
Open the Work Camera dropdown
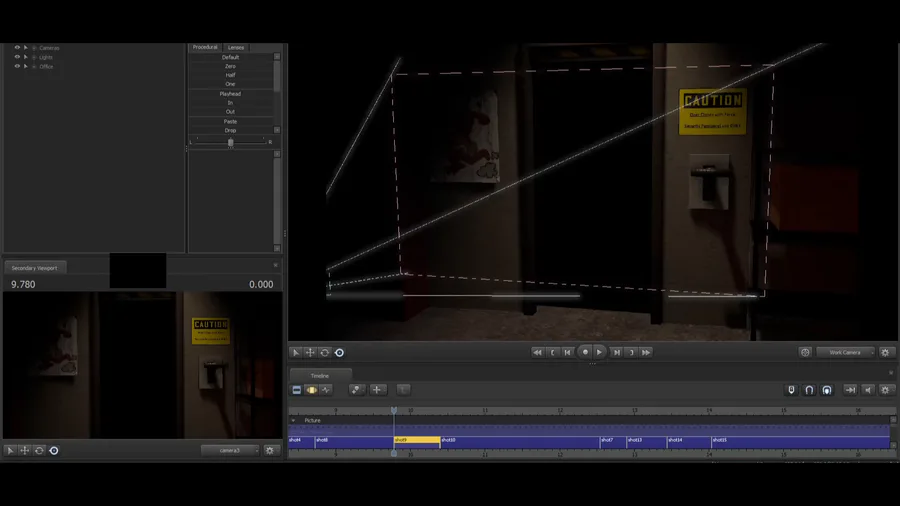click(x=845, y=352)
